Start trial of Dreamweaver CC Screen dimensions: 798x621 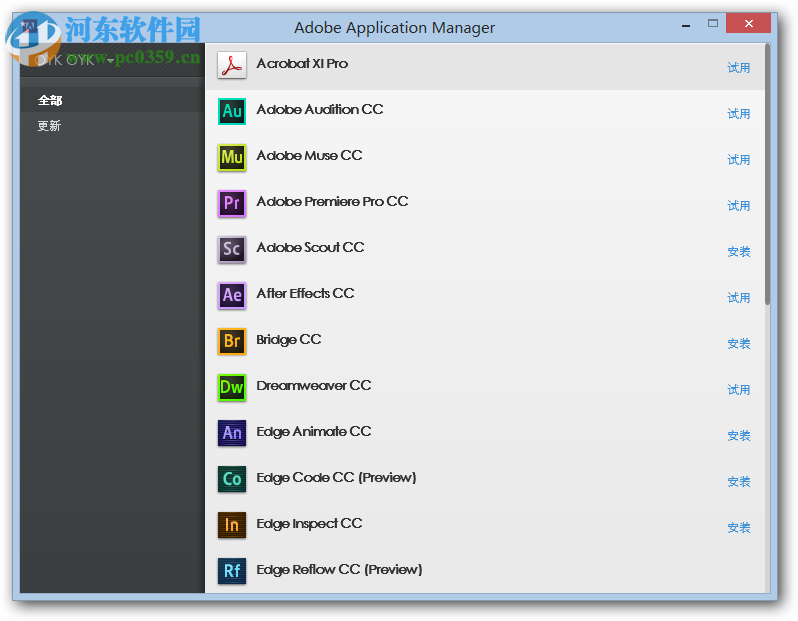[738, 390]
